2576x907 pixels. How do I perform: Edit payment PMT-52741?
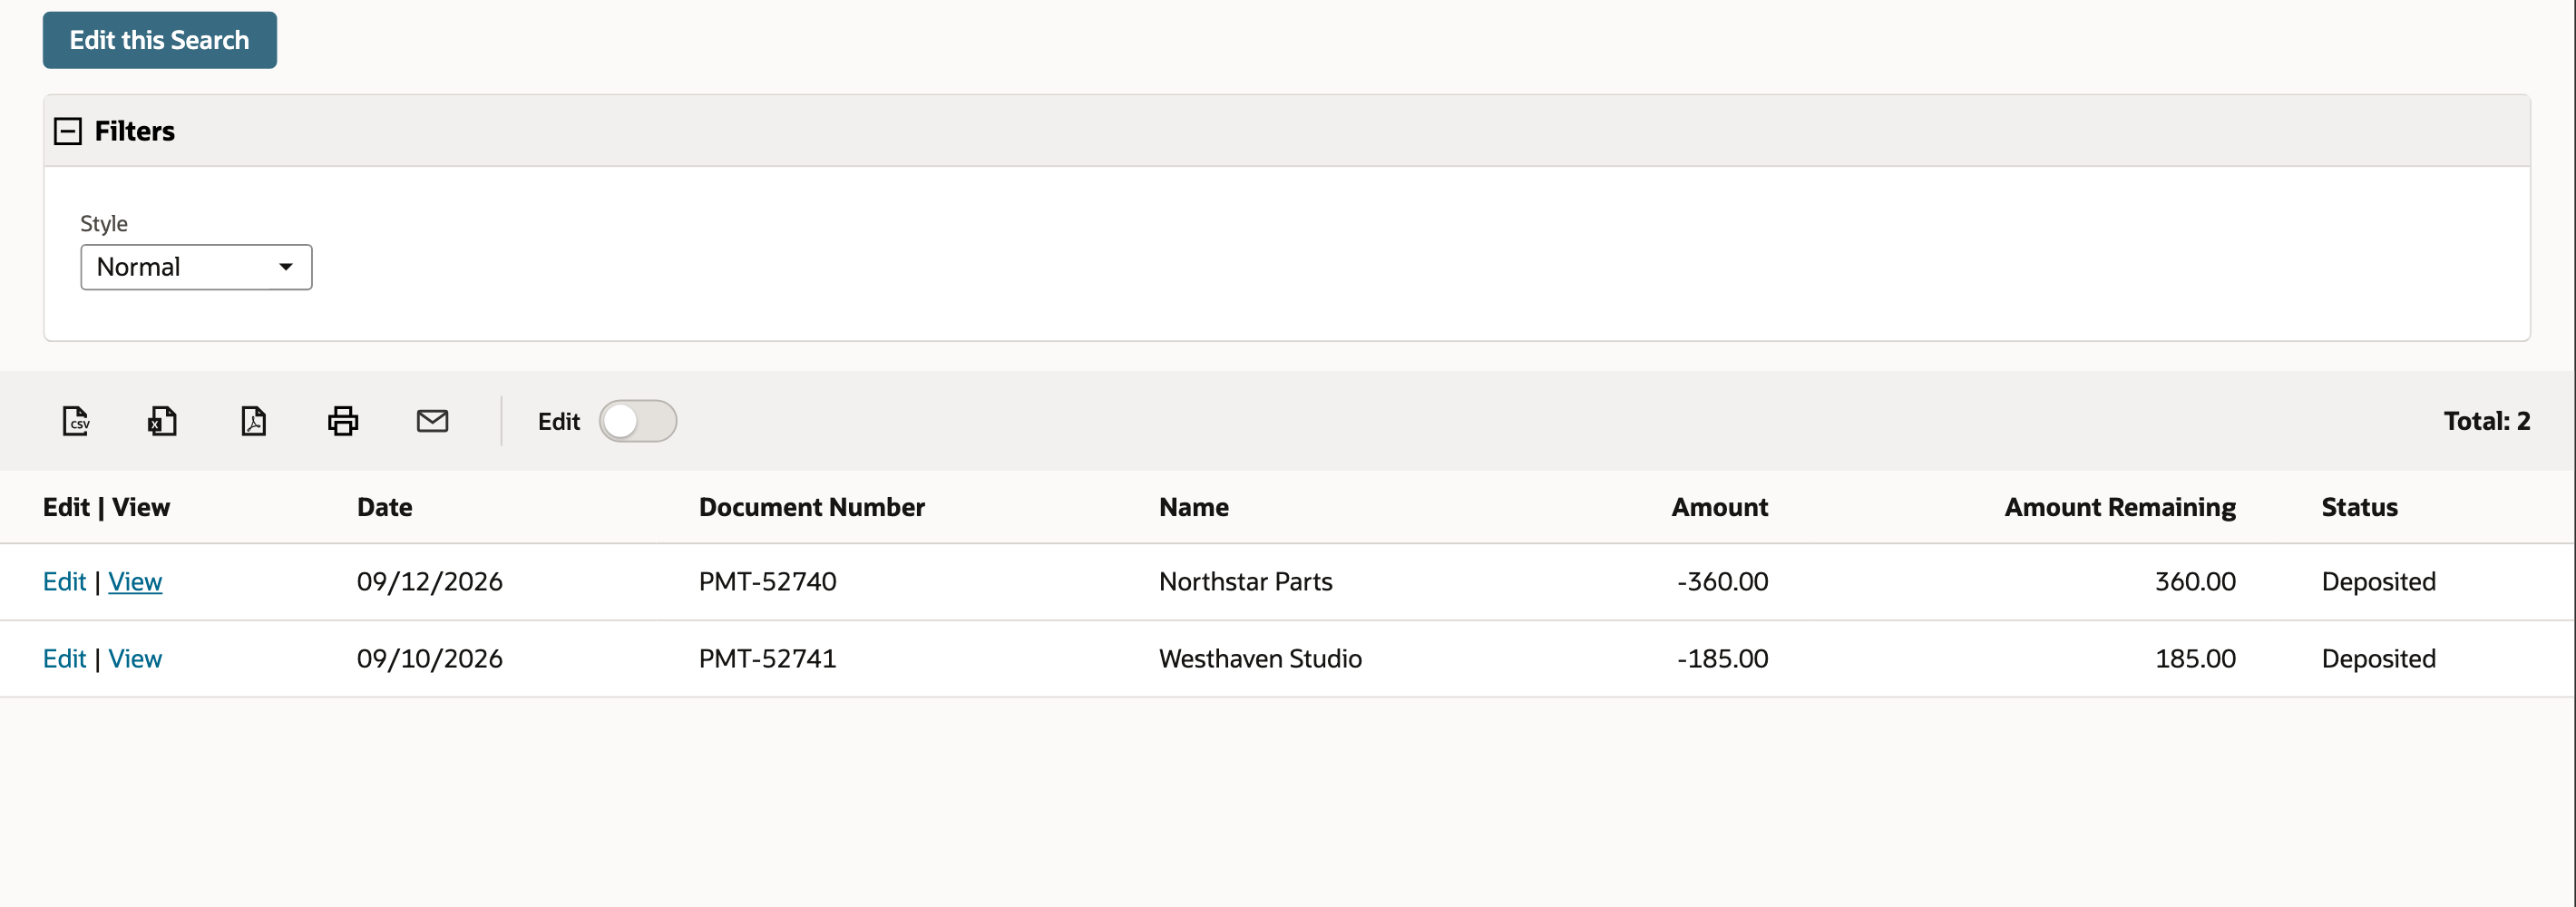click(64, 658)
